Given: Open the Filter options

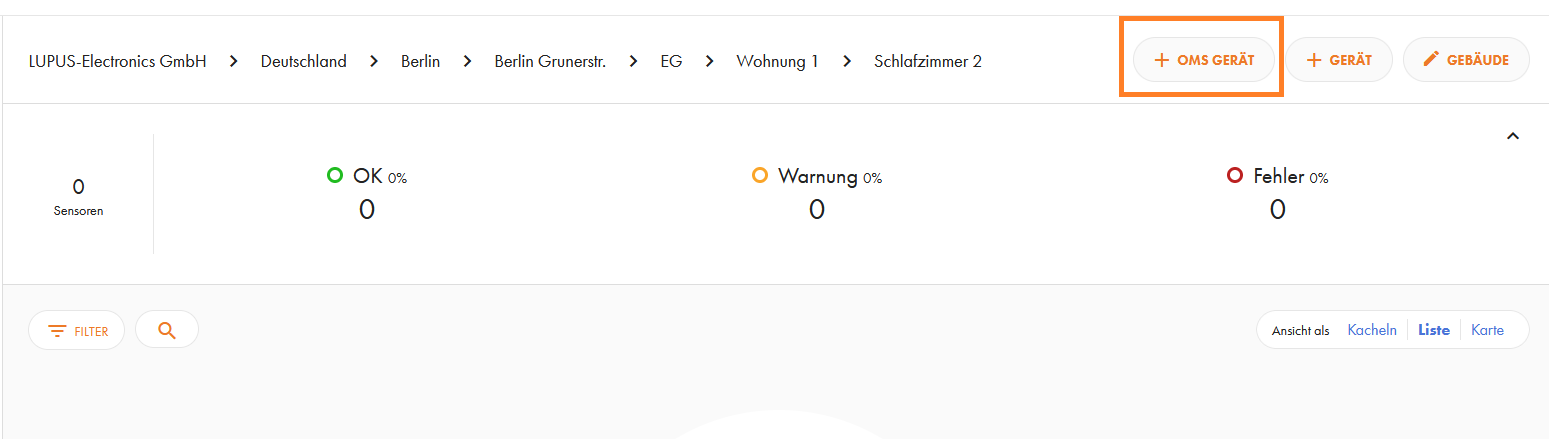Looking at the screenshot, I should tap(77, 330).
